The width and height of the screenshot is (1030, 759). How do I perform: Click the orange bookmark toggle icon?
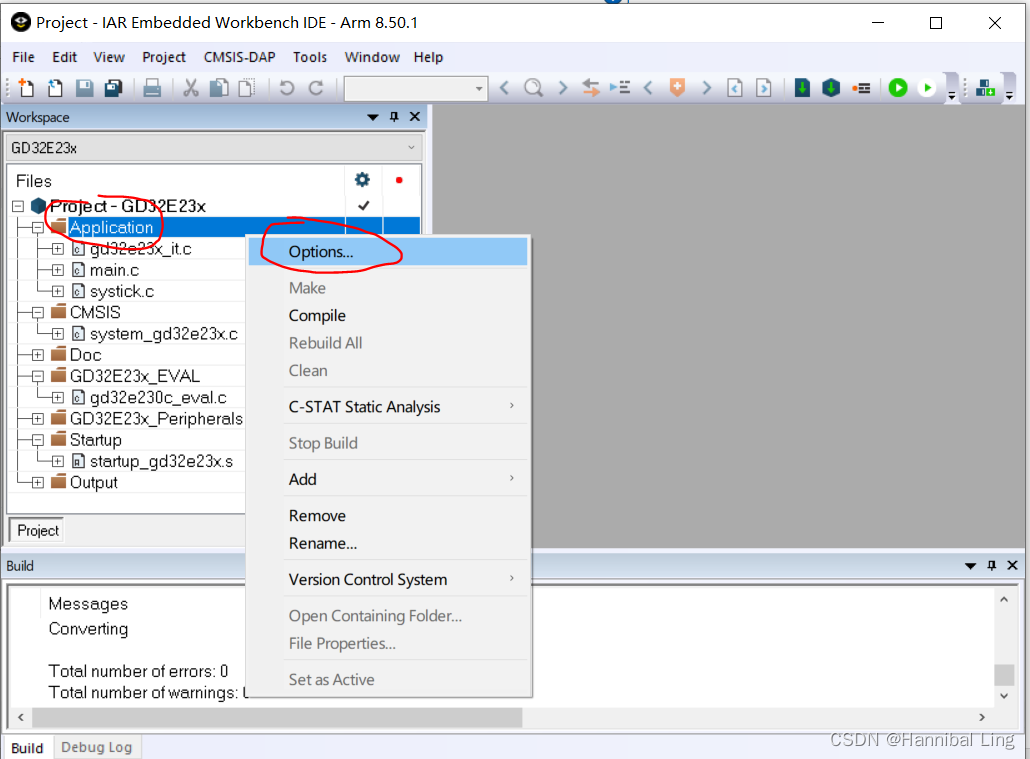677,87
